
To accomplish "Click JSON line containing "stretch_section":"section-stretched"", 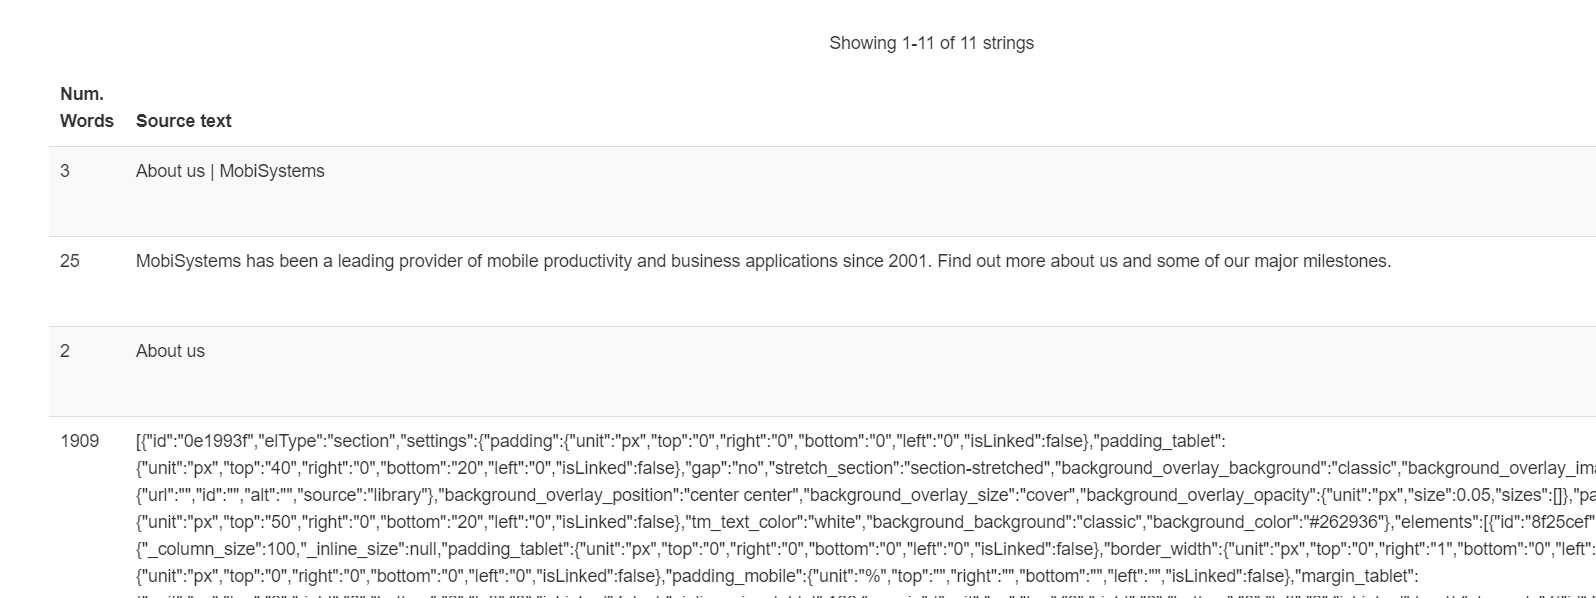I will [866, 468].
